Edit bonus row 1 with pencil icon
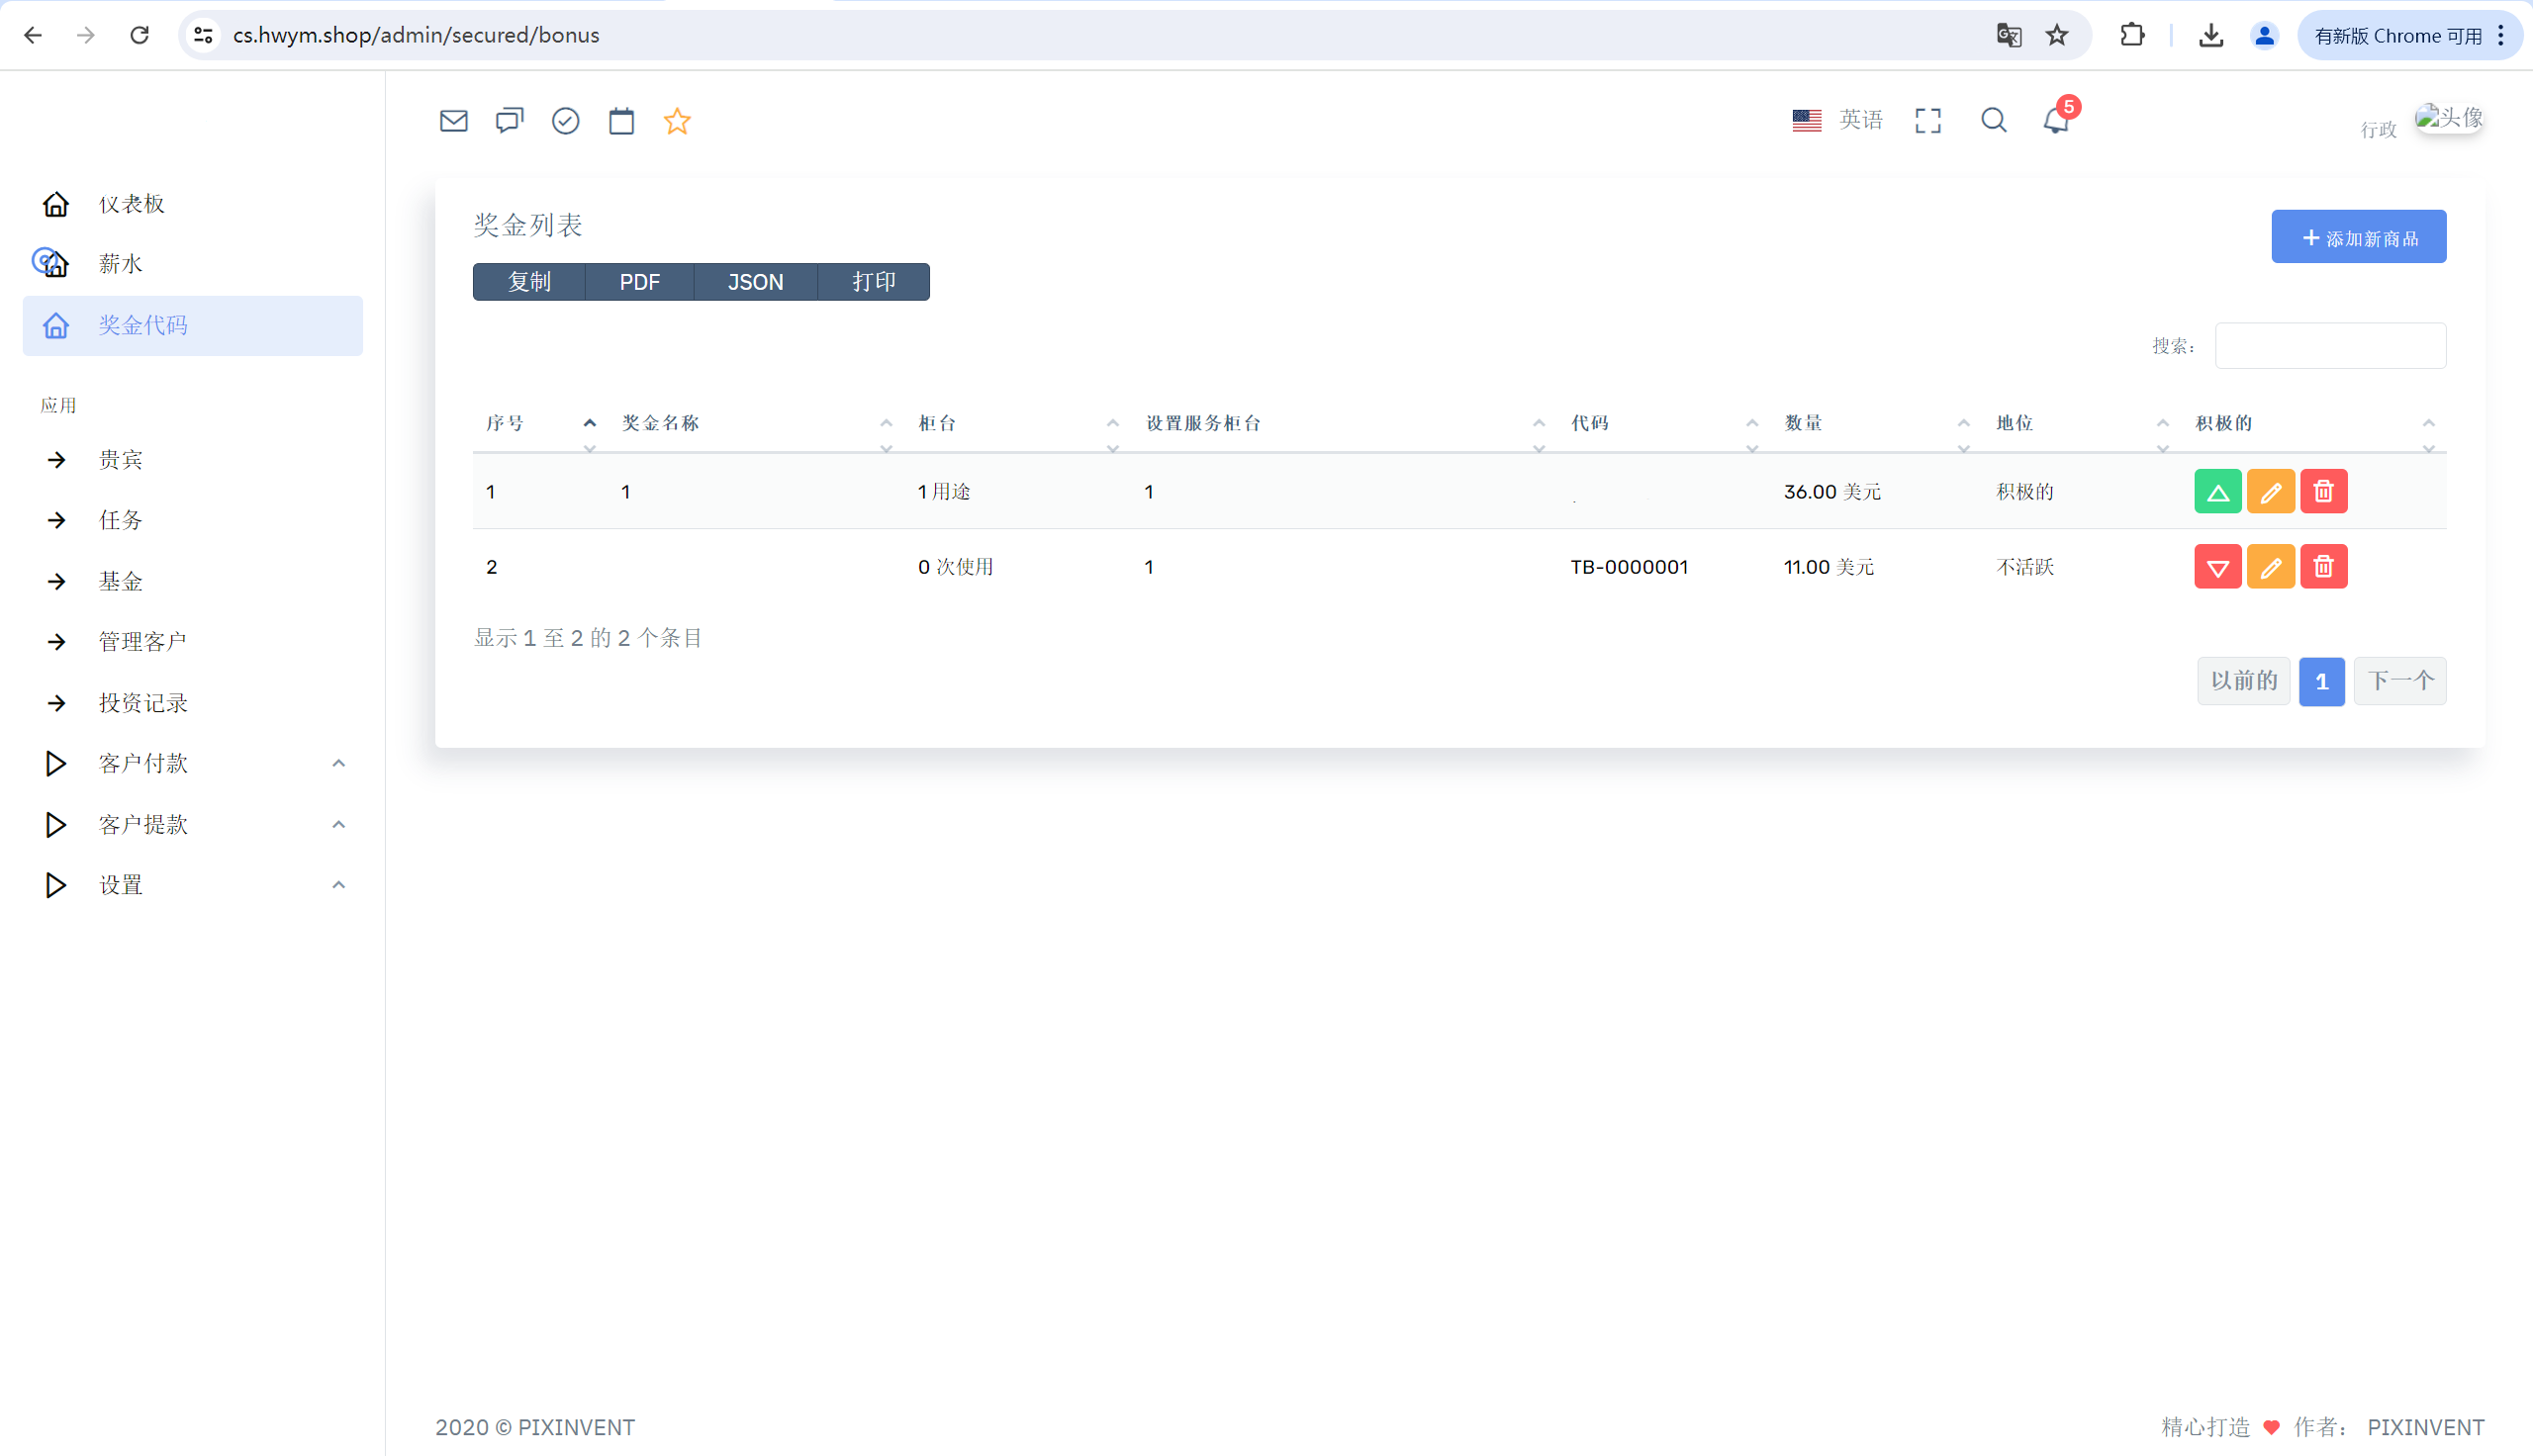The width and height of the screenshot is (2533, 1456). (x=2270, y=491)
